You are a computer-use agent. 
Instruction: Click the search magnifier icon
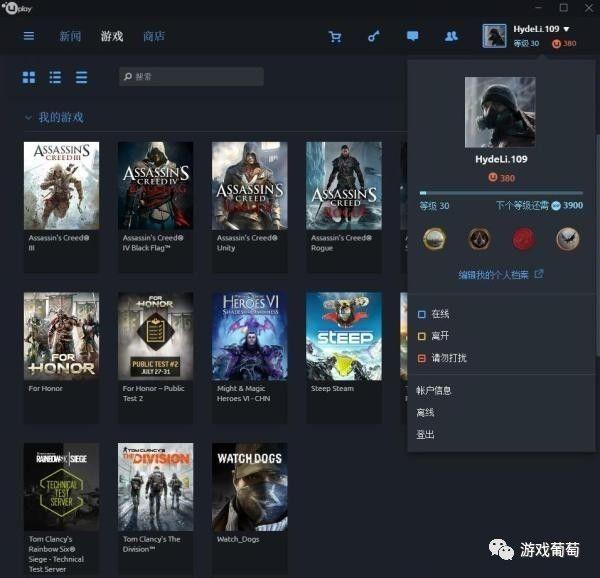[128, 77]
